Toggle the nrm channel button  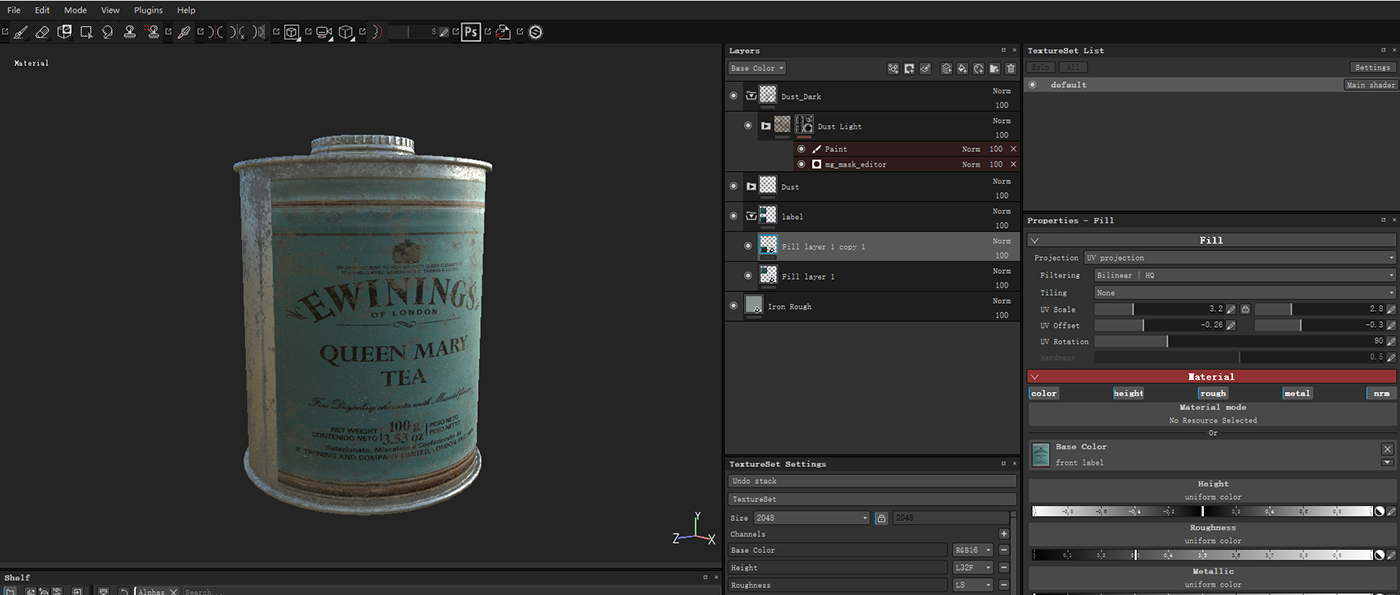click(1381, 393)
